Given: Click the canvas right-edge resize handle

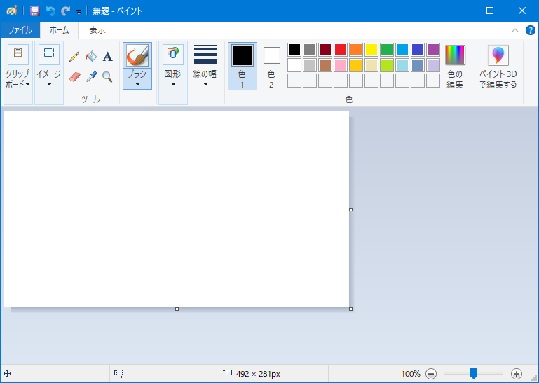Looking at the screenshot, I should click(x=351, y=209).
